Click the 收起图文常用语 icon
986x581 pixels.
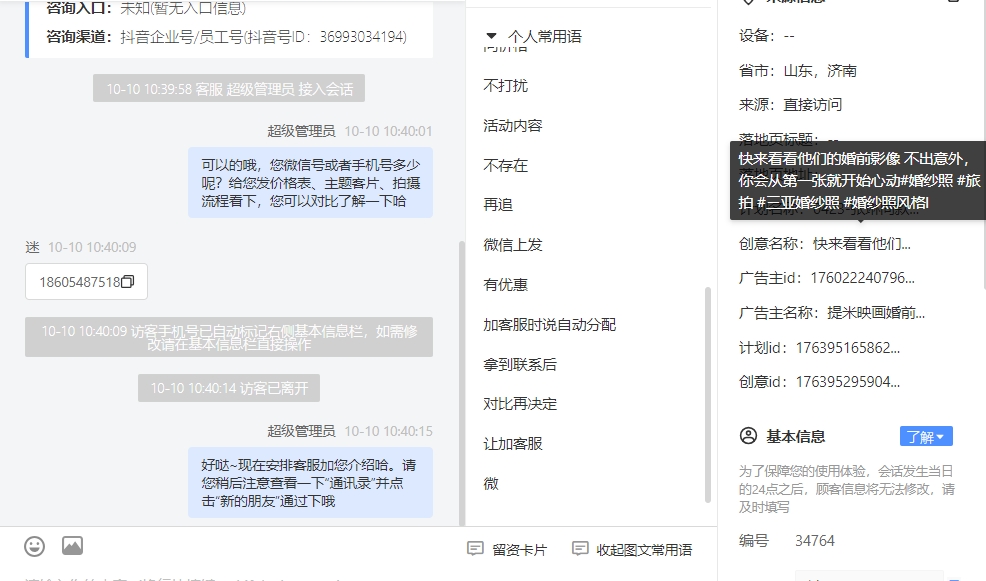click(x=580, y=549)
